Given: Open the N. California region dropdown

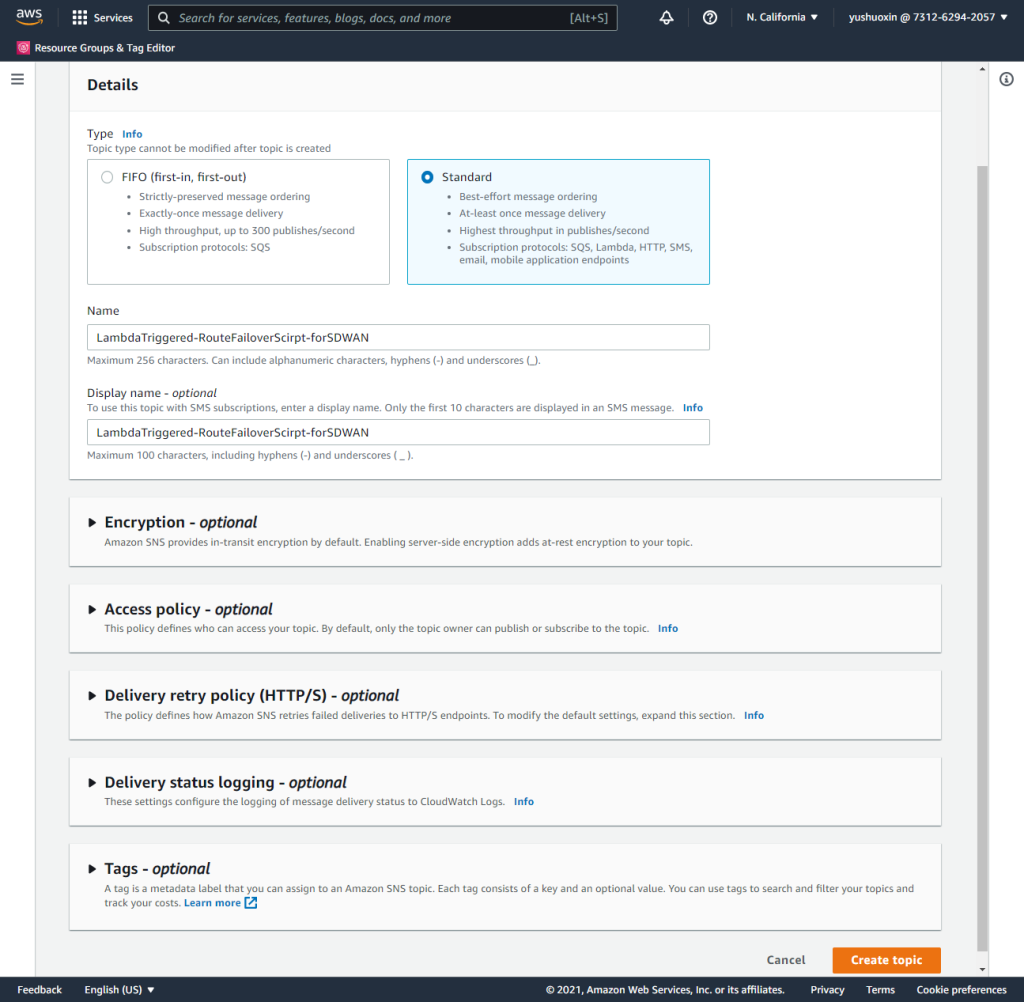Looking at the screenshot, I should (782, 18).
